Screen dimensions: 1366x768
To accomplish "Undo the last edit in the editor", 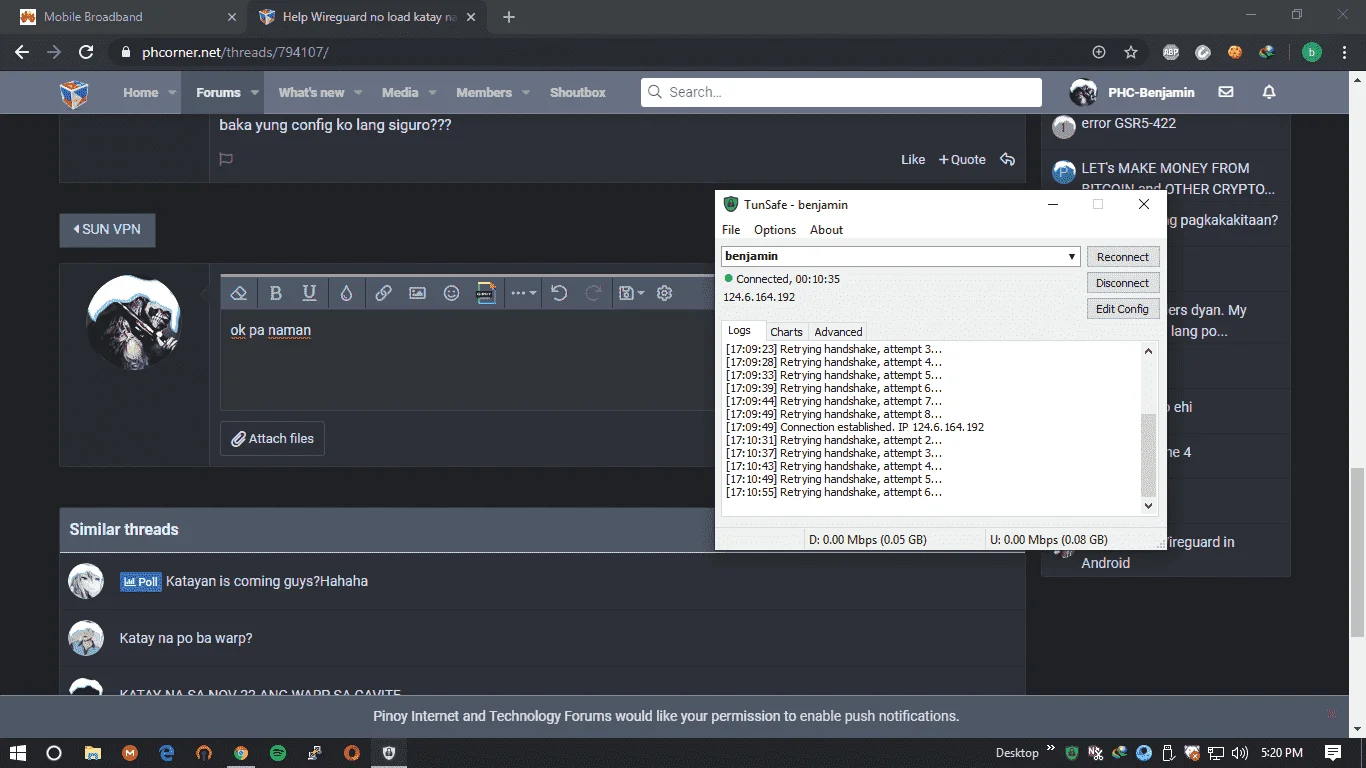I will tap(559, 293).
